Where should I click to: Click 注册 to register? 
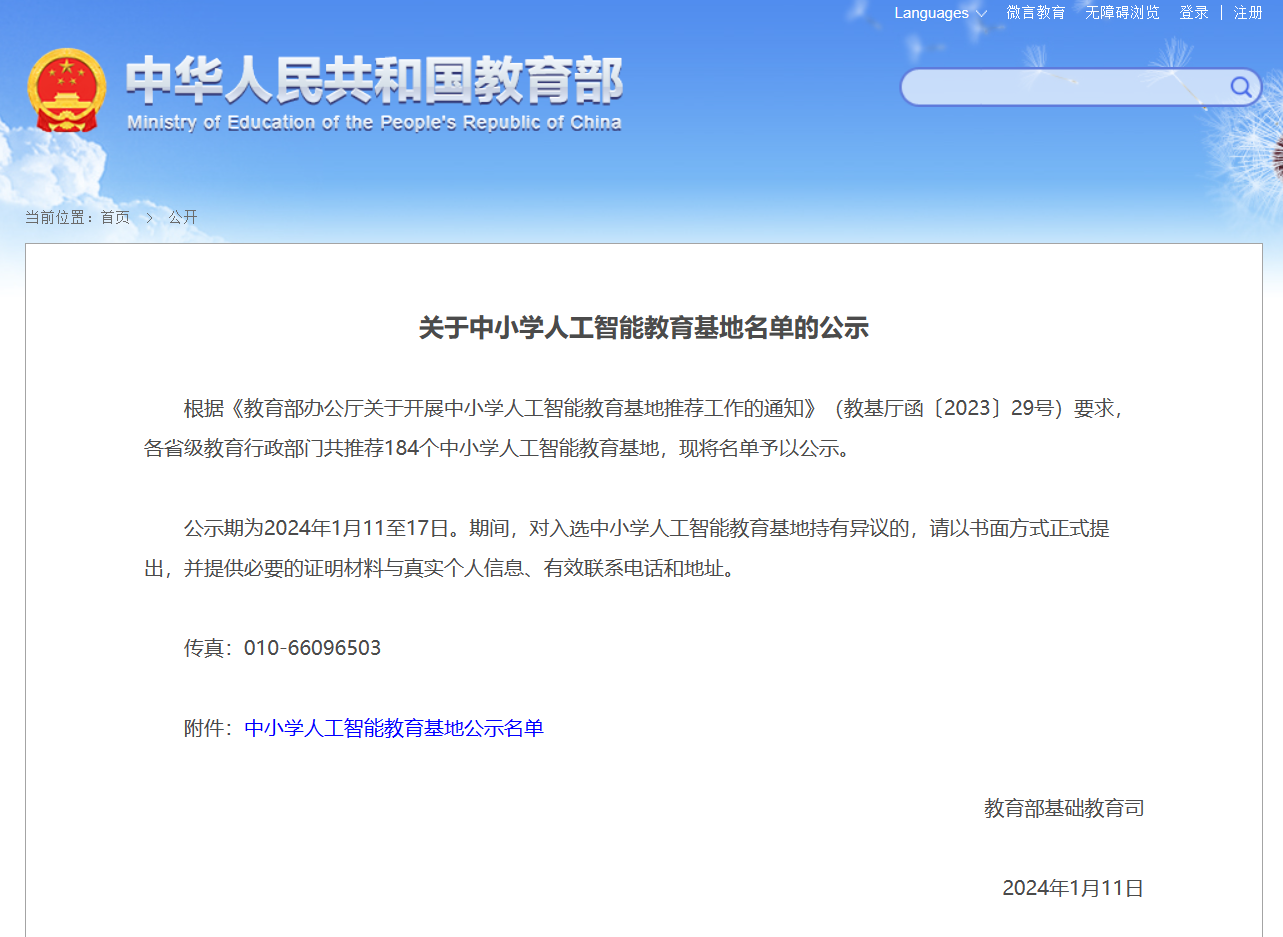(1247, 13)
